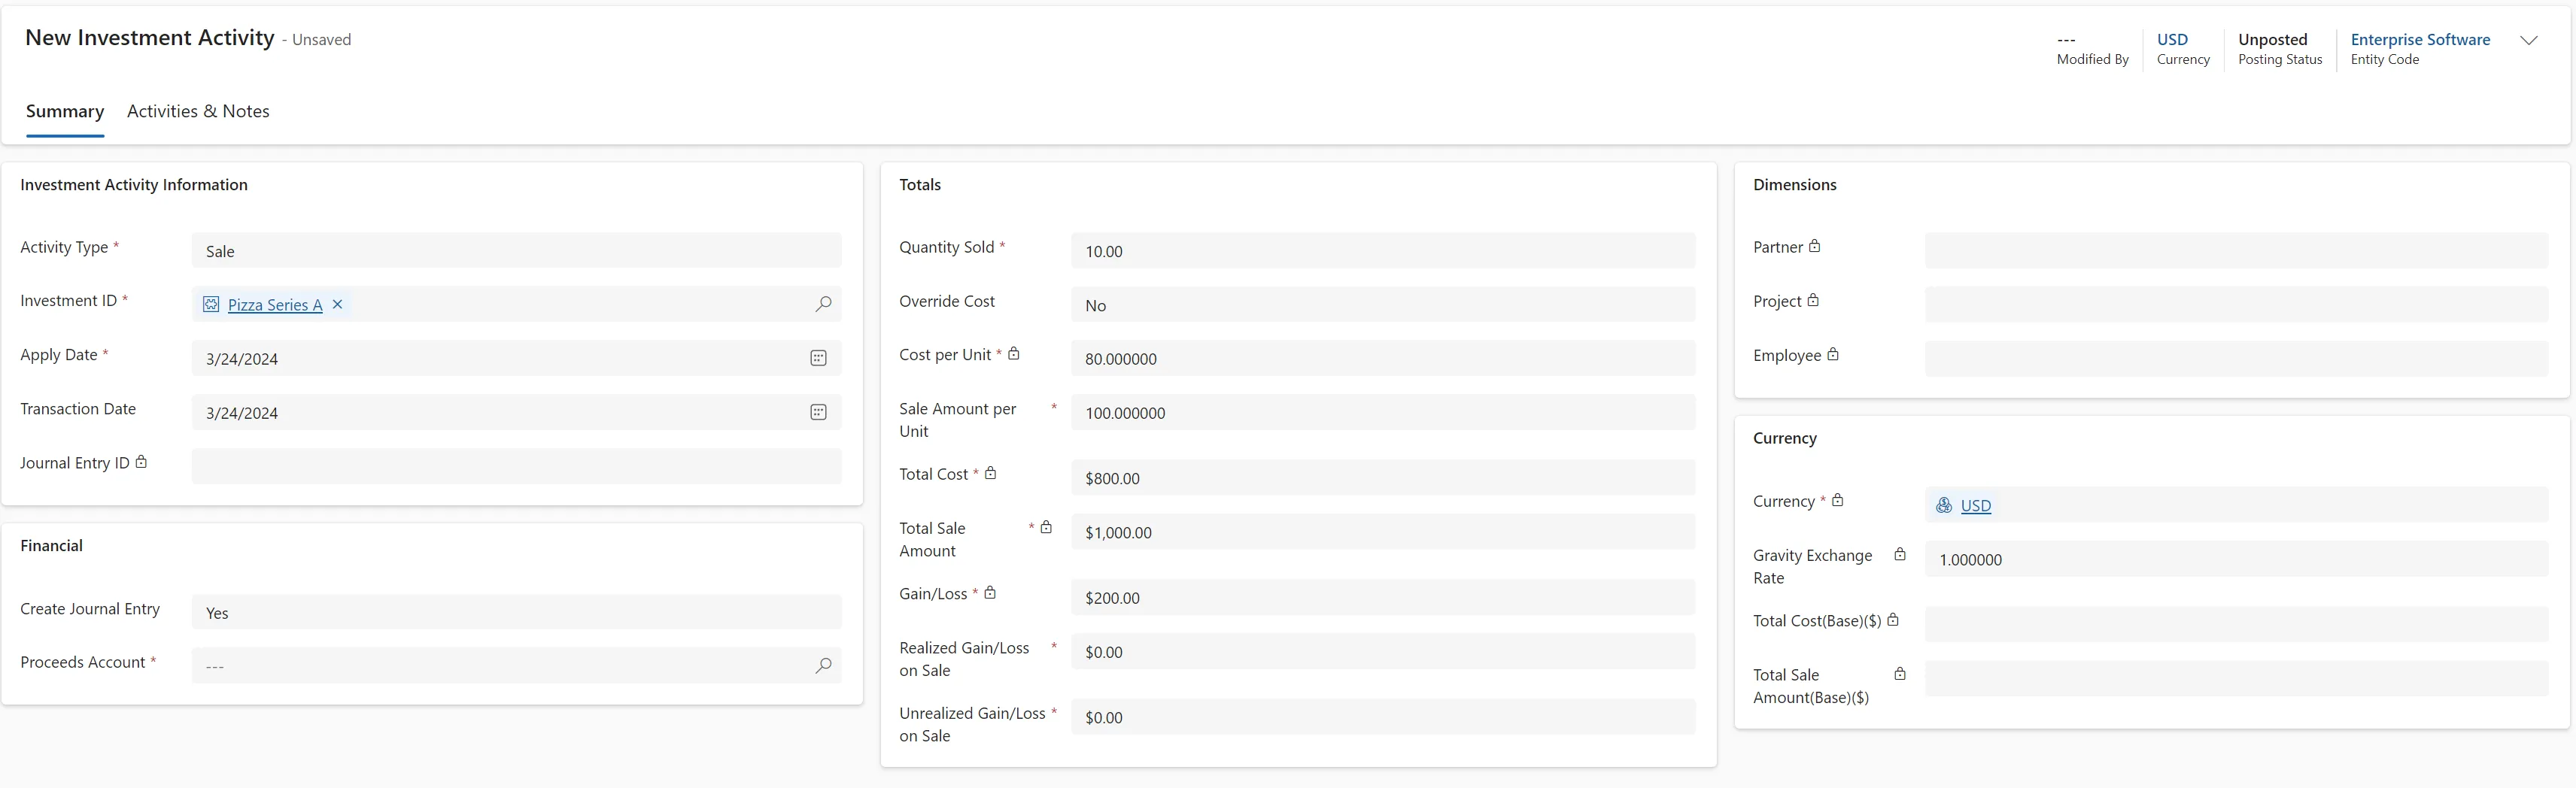Switch to the Activities & Notes tab
Screen dimensions: 2576x788
click(x=198, y=111)
